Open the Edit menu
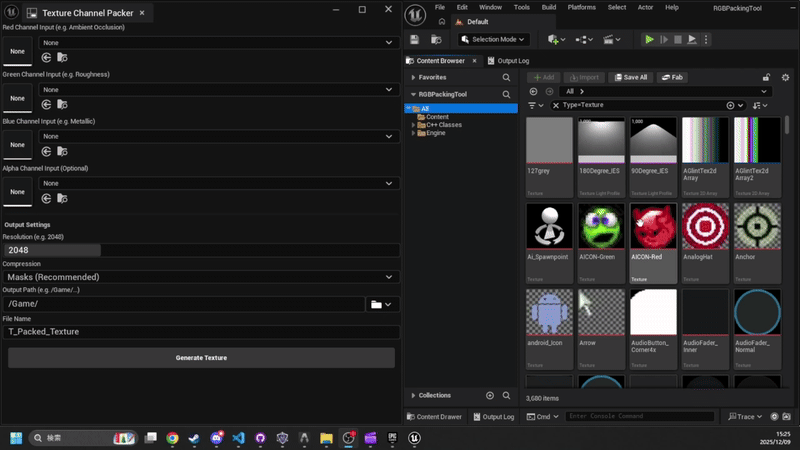This screenshot has height=450, width=800. coord(462,7)
